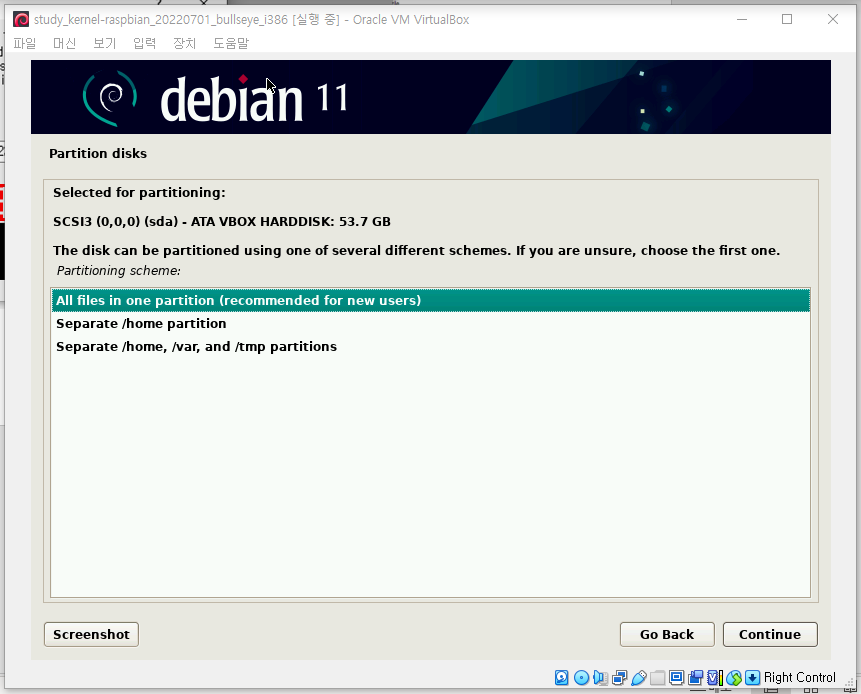Click Go Back to return

coord(666,634)
